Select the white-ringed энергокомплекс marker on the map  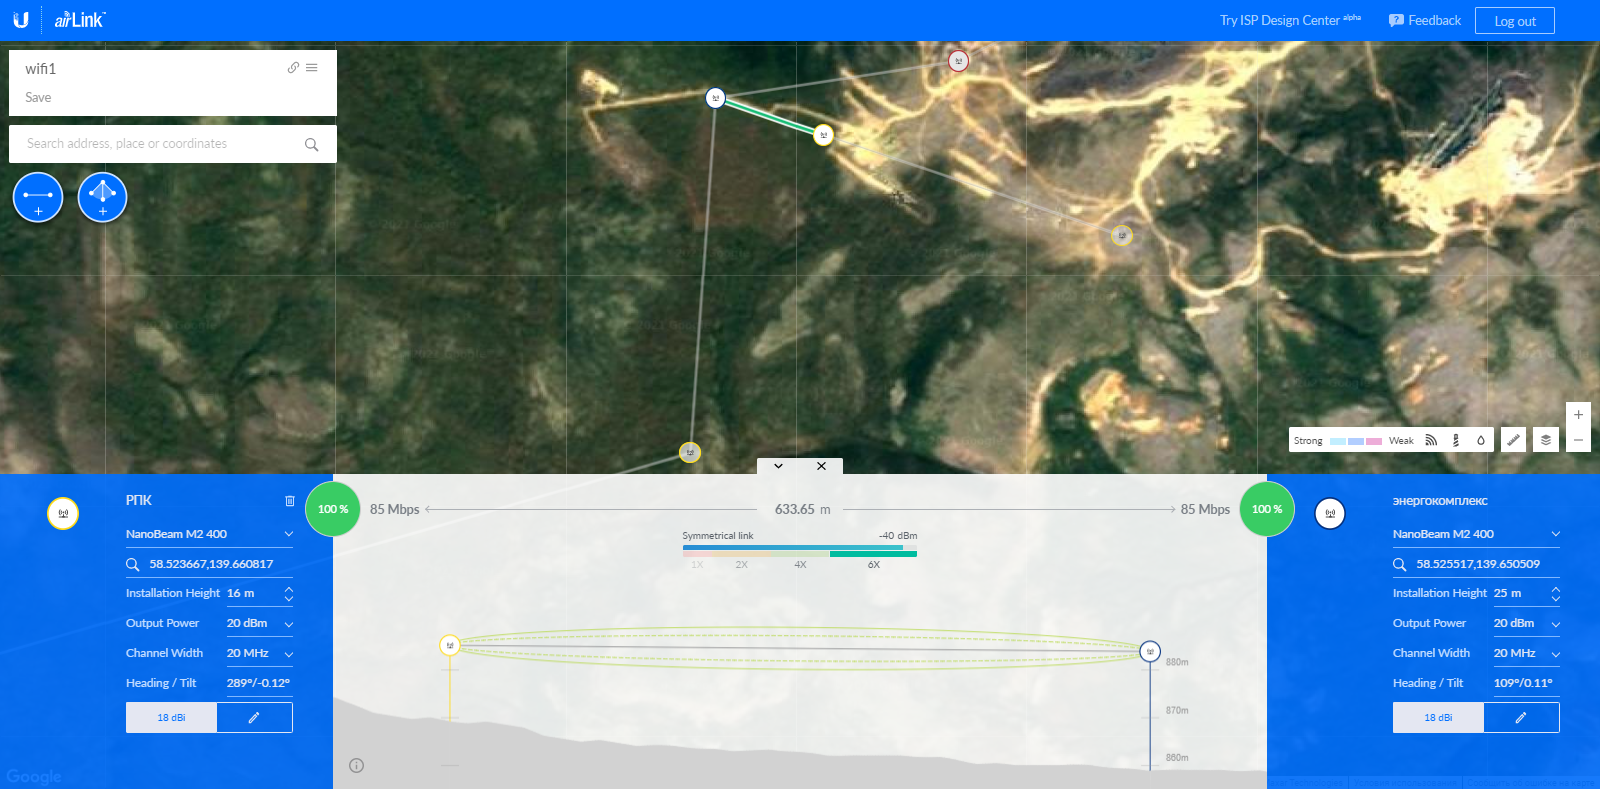click(715, 98)
